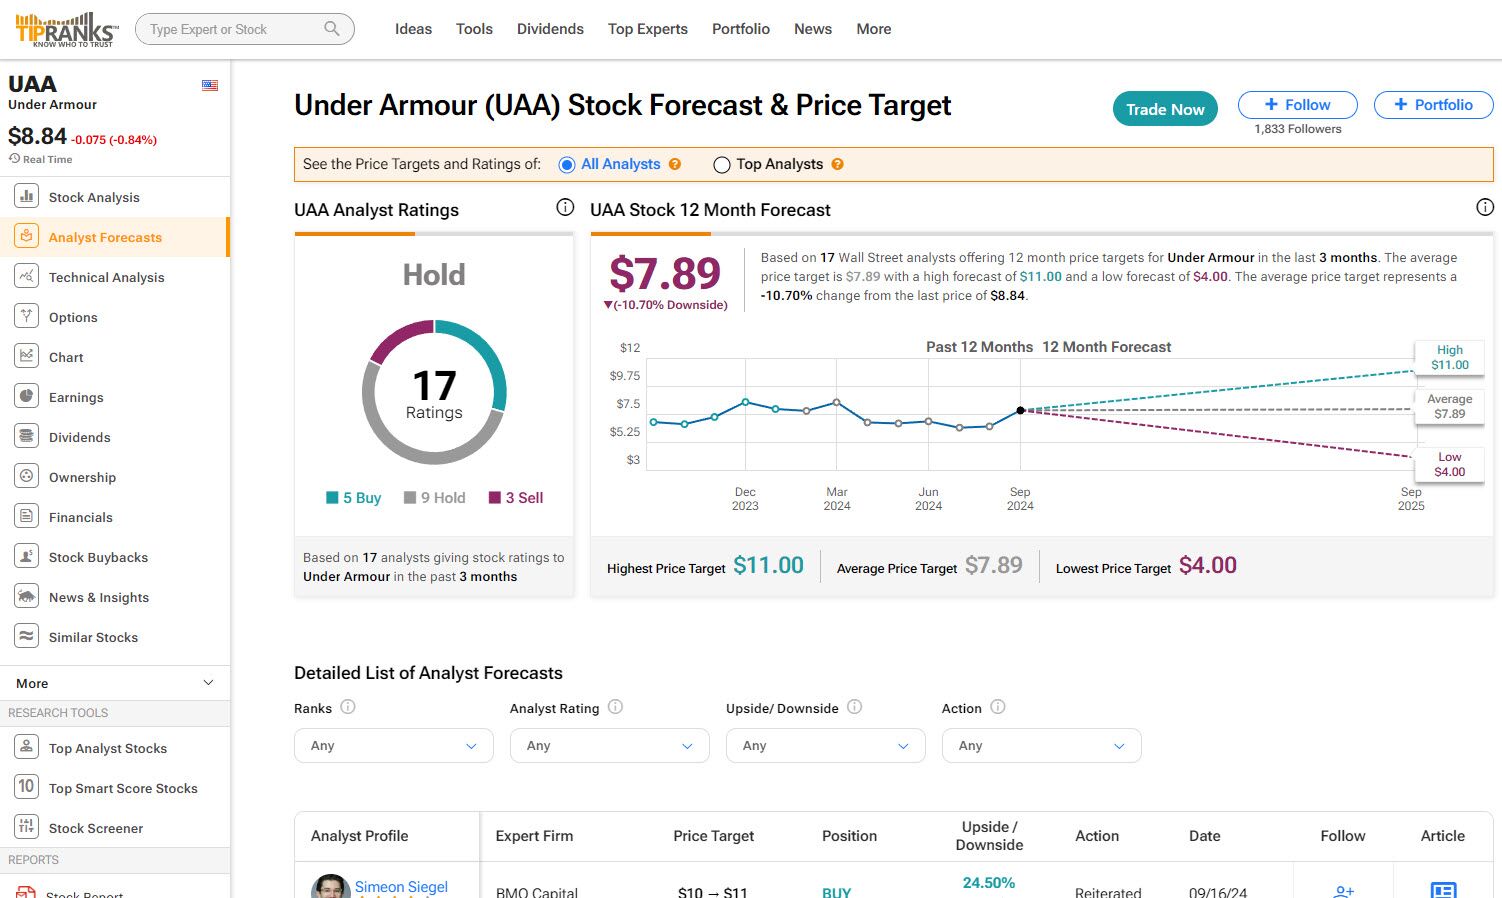Open Simeon Siegel analyst profile link
The width and height of the screenshot is (1502, 898).
401,887
